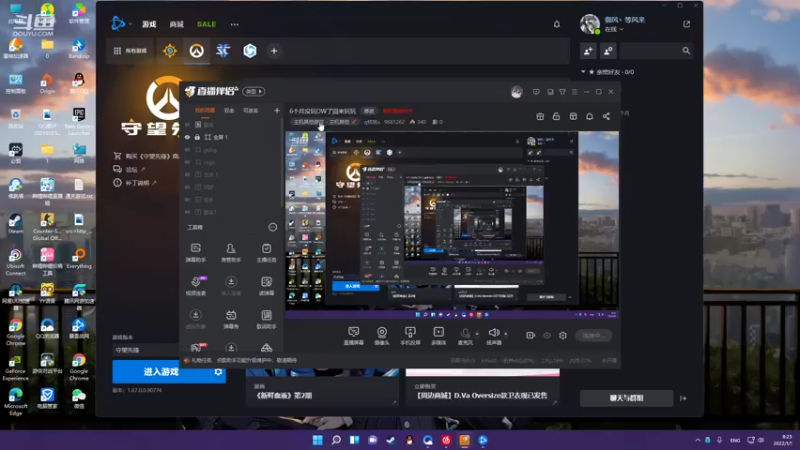Pop out the friends panel icon
The width and height of the screenshot is (800, 450).
point(686,24)
